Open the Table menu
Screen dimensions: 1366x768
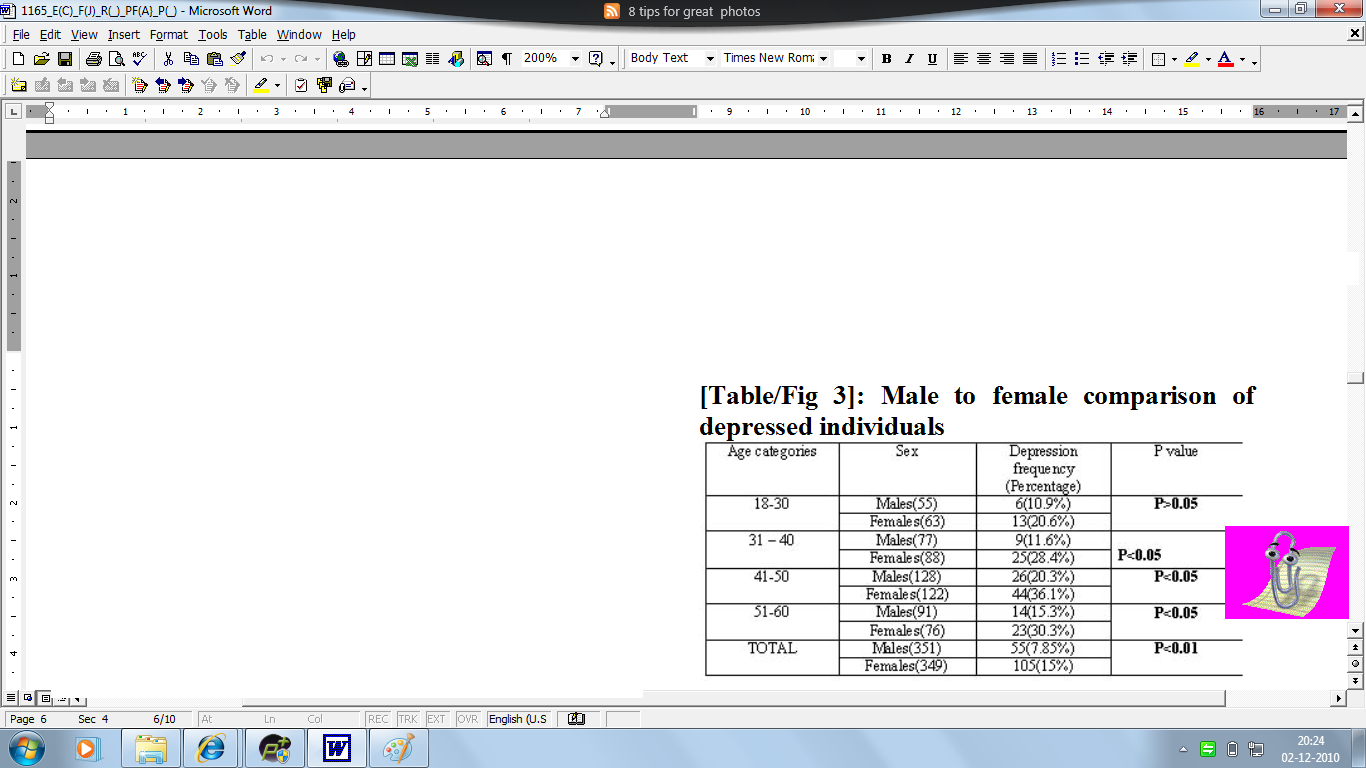[252, 34]
